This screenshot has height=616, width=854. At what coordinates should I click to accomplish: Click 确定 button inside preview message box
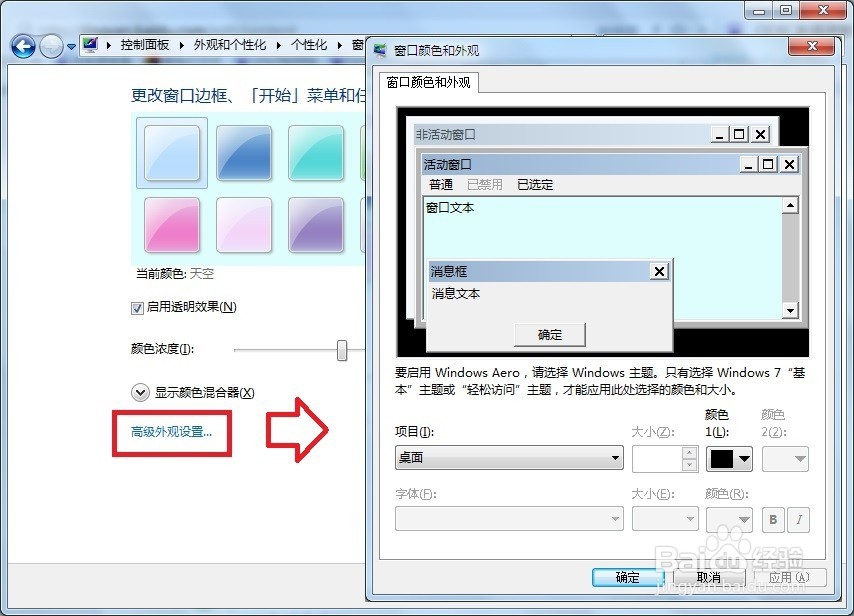click(550, 334)
